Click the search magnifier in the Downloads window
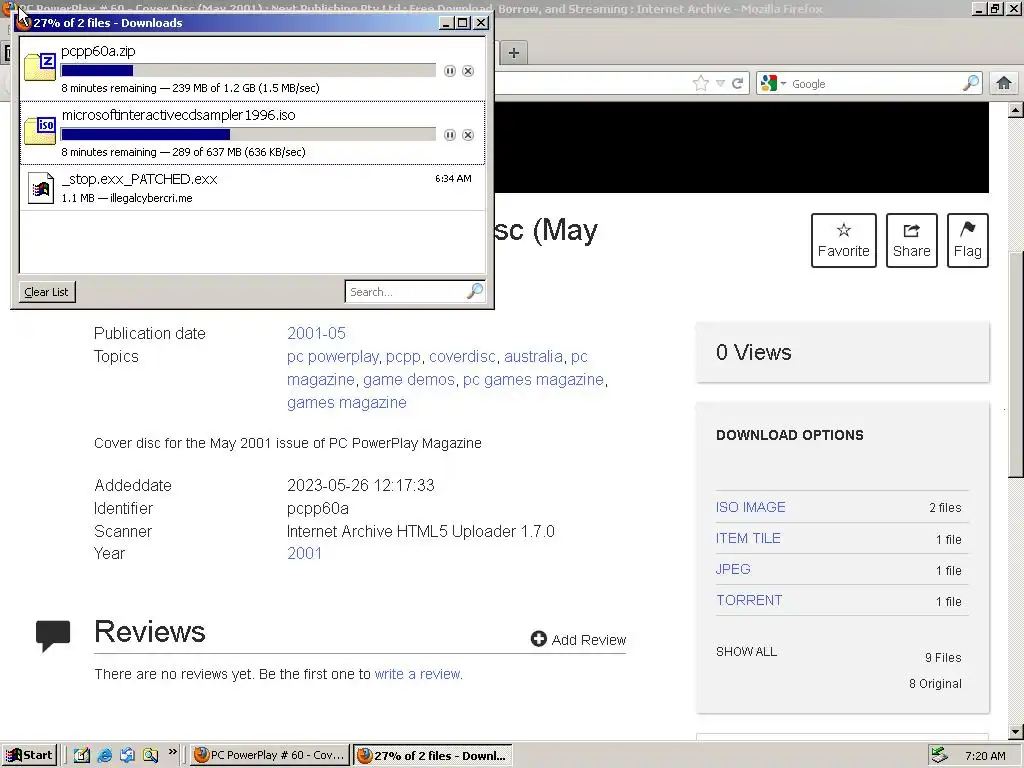Viewport: 1024px width, 768px height. coord(475,291)
